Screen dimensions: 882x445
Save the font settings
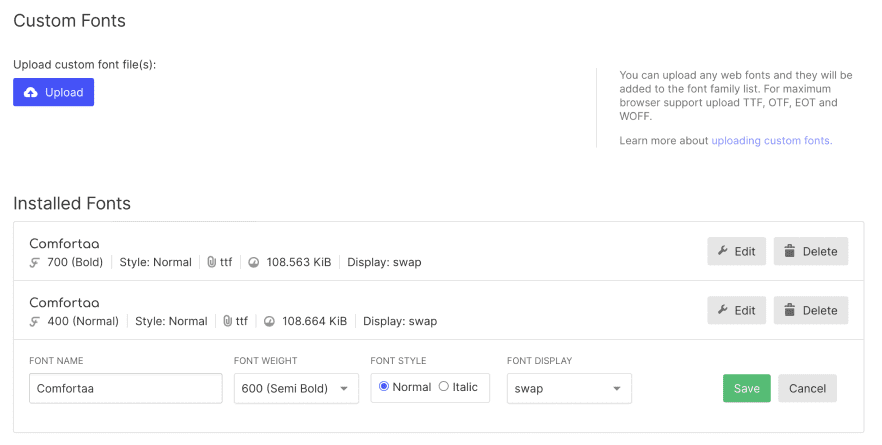746,388
